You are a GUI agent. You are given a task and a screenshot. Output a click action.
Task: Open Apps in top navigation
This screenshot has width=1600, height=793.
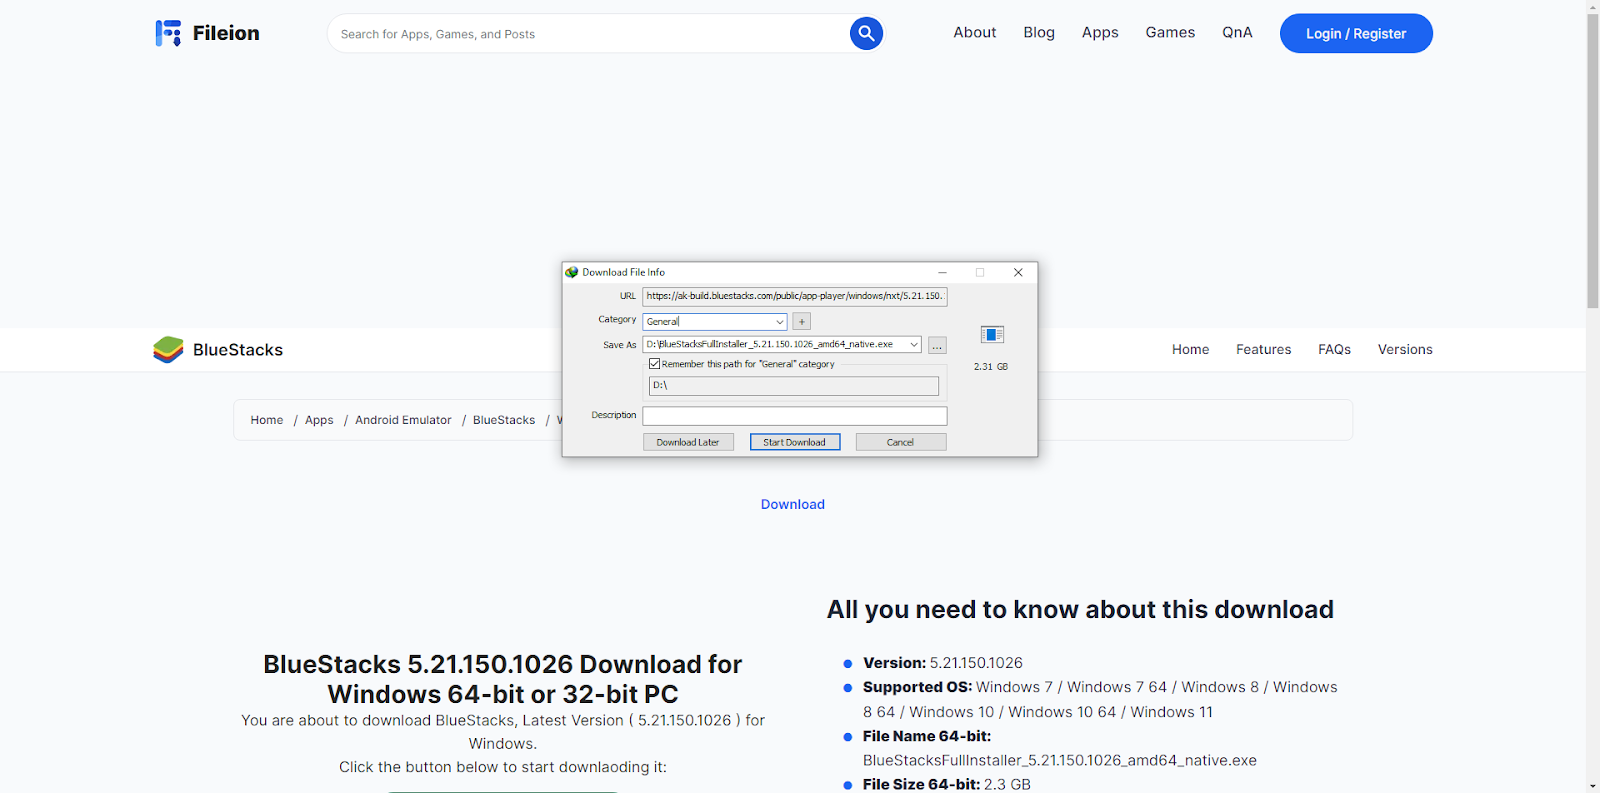[x=1100, y=33]
